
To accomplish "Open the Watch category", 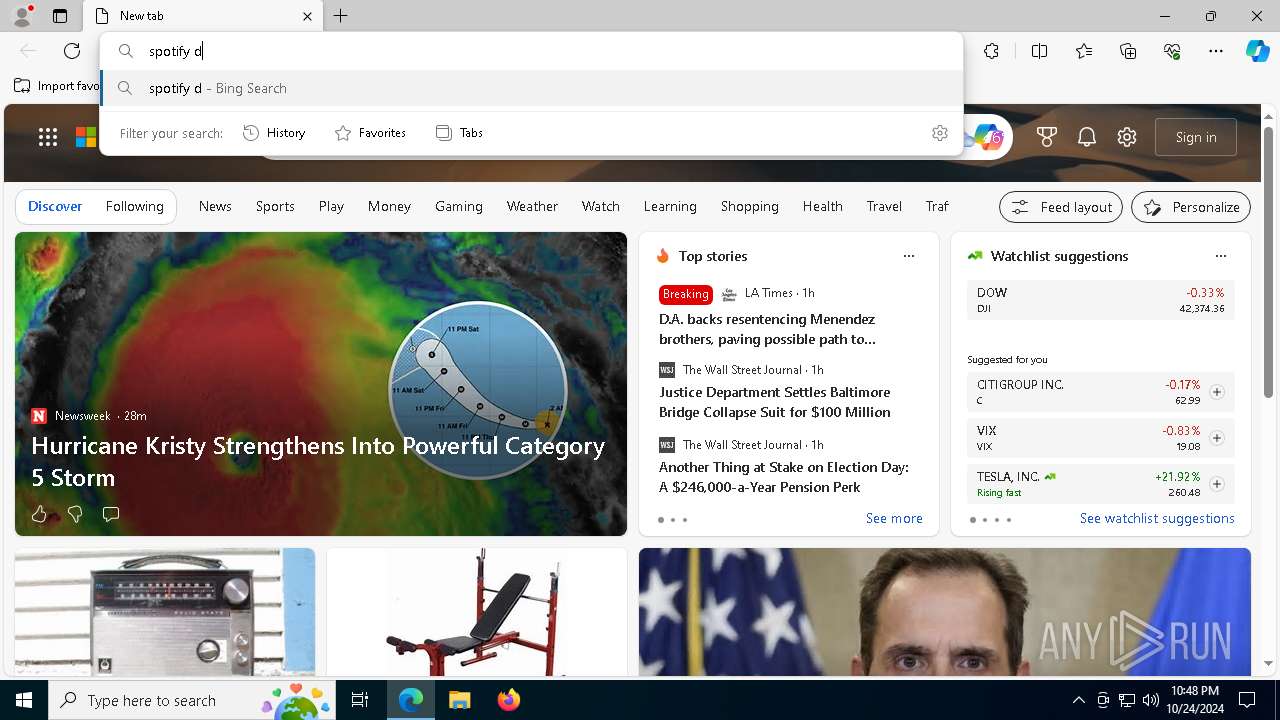I will [601, 206].
